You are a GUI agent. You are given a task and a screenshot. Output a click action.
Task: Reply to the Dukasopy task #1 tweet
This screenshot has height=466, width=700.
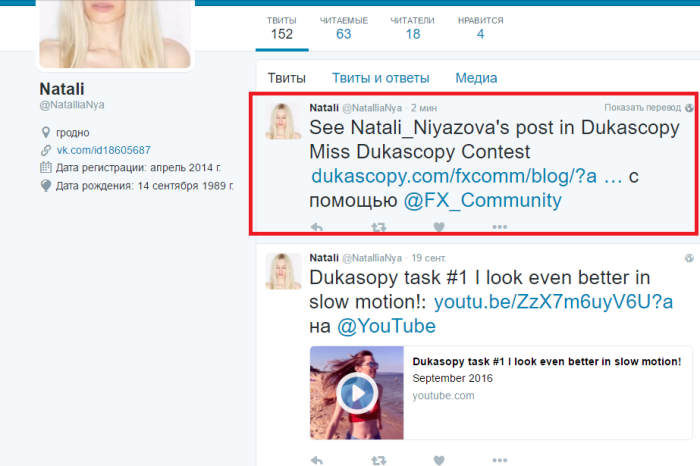coord(317,460)
